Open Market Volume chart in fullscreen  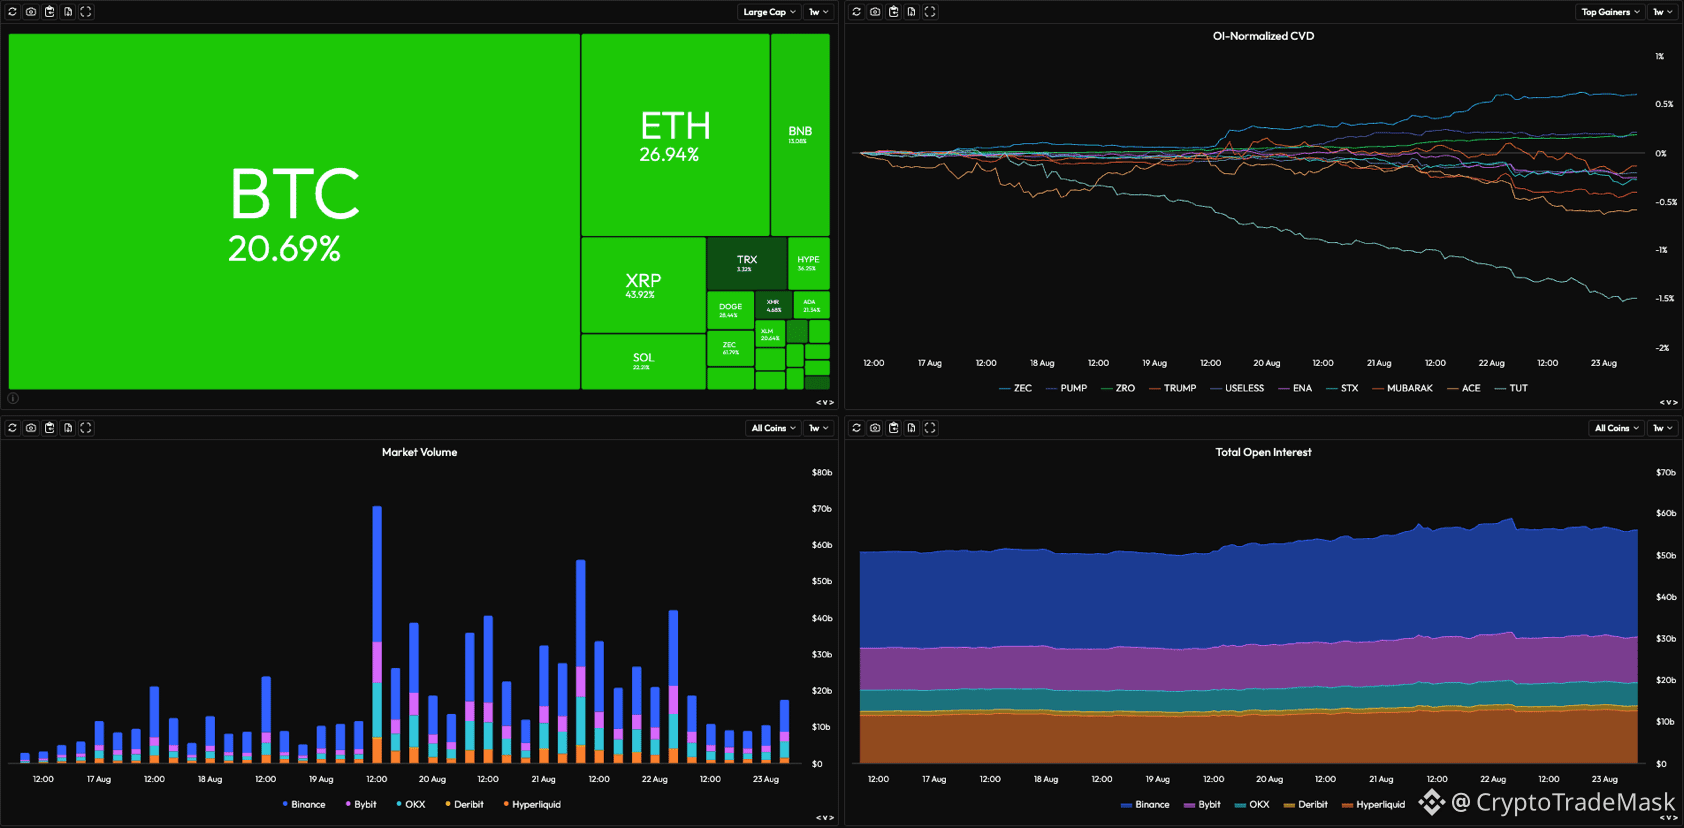(86, 428)
